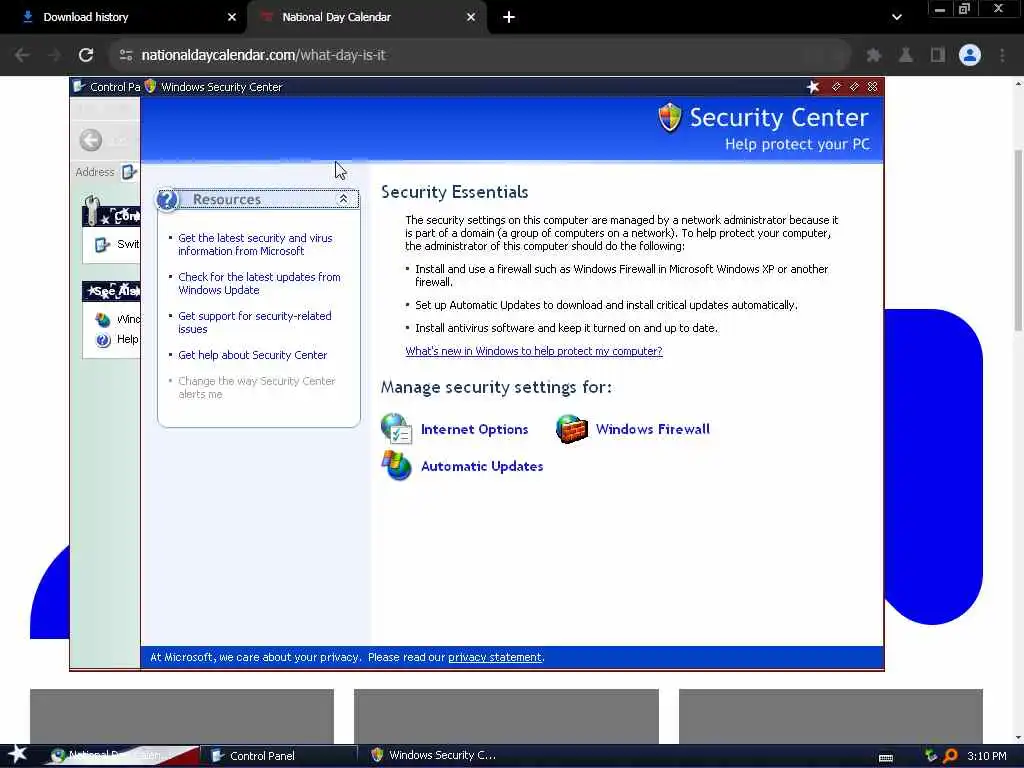
Task: Expand the See Also section header in Control Panel
Action: tap(112, 291)
